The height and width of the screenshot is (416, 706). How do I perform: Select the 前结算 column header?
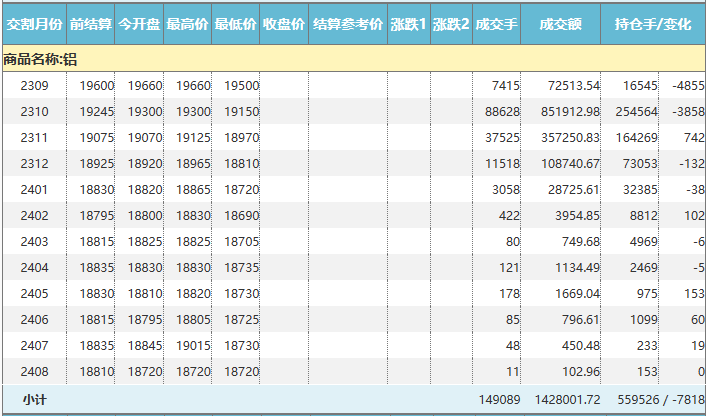coord(91,23)
